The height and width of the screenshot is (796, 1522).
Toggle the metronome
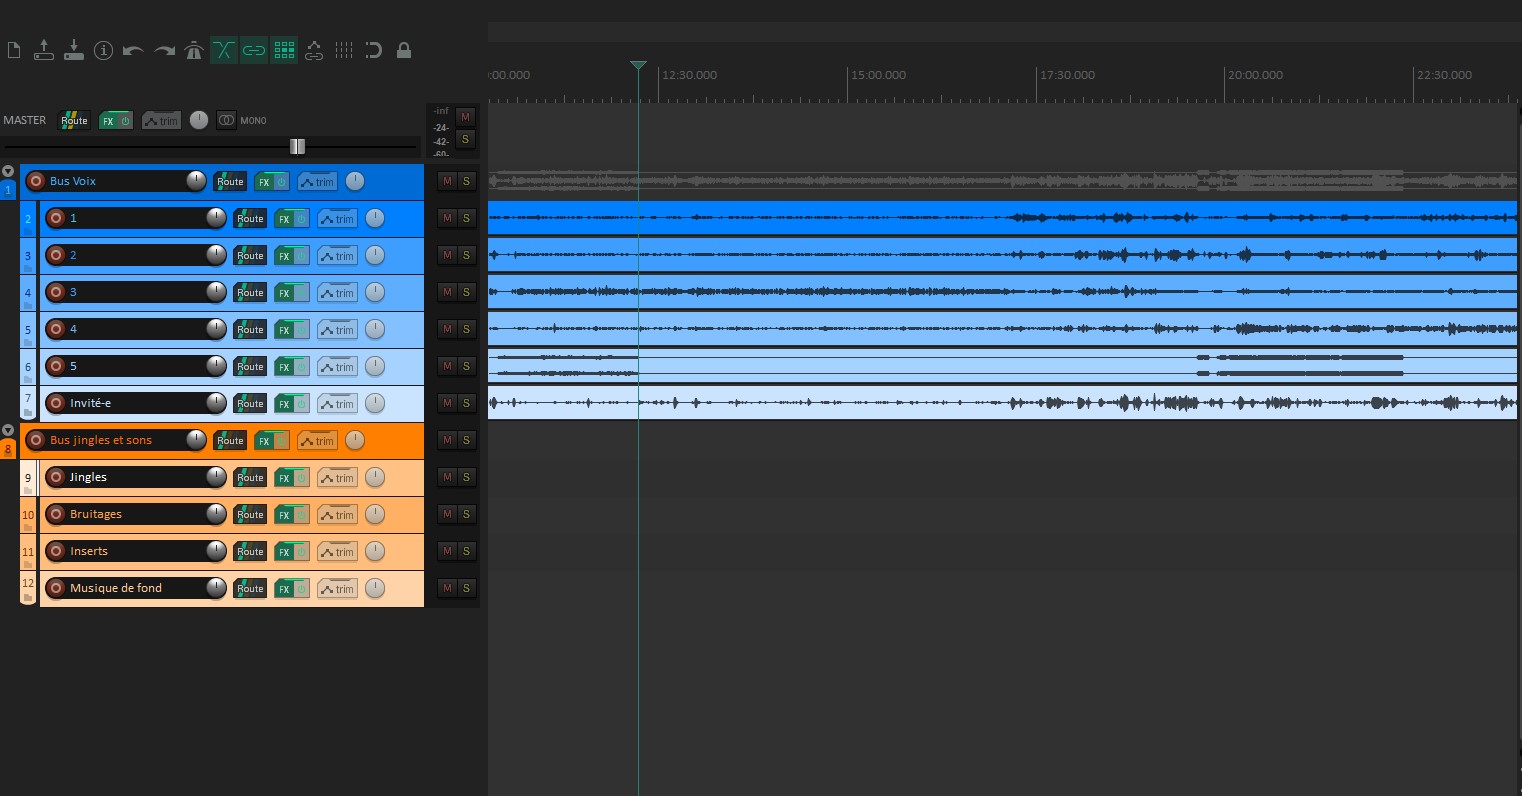193,50
